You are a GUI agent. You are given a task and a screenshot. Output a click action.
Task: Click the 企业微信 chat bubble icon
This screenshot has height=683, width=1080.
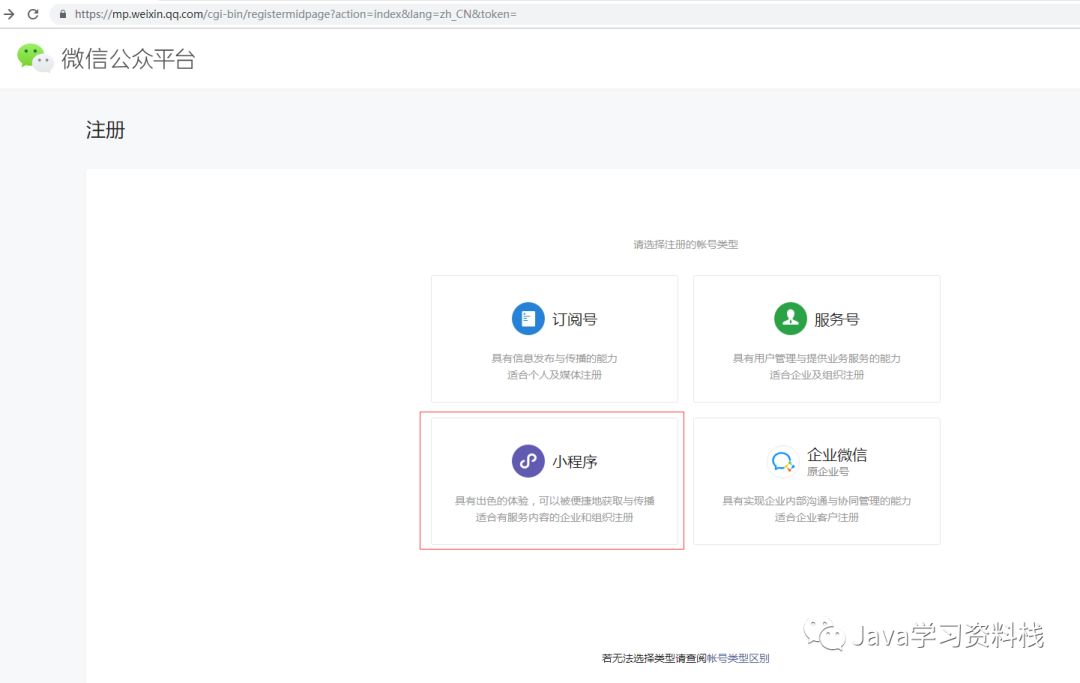point(782,461)
